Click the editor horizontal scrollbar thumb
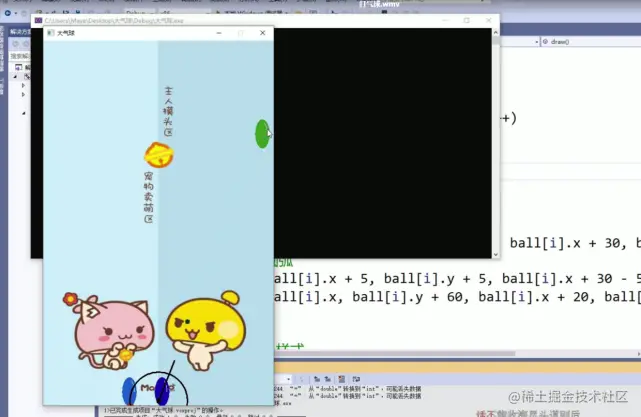The image size is (641, 417). (394, 353)
